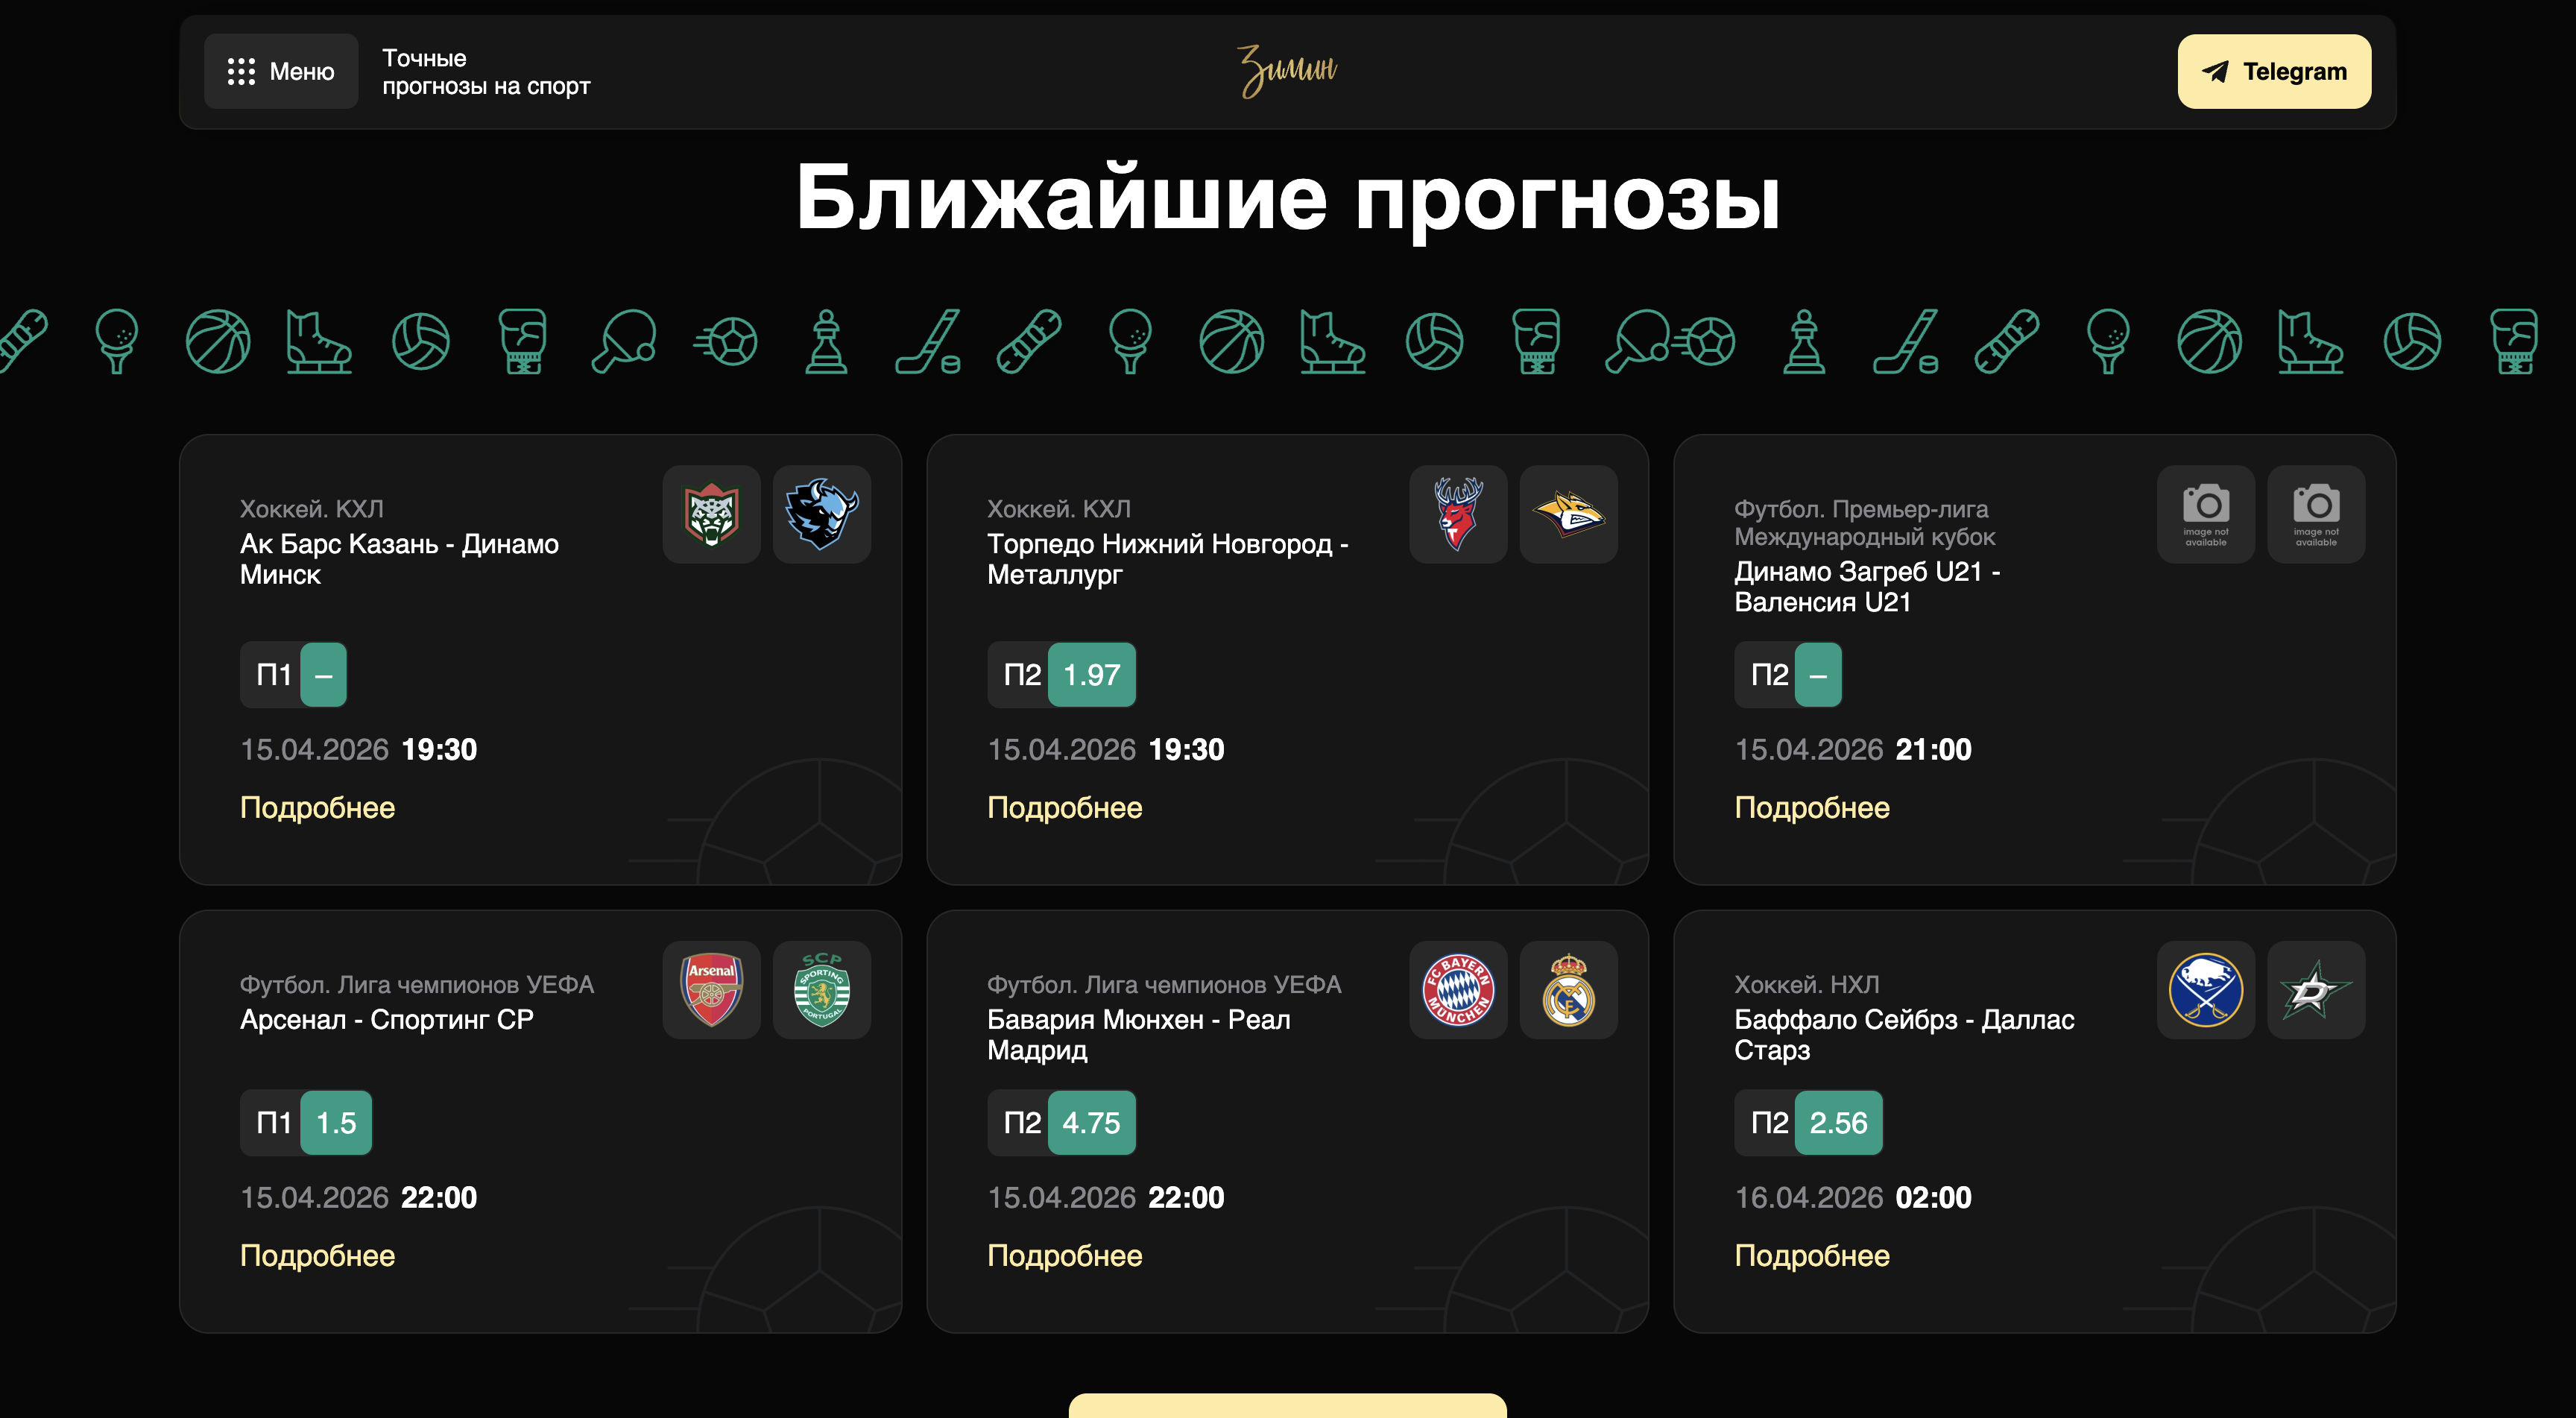Screen dimensions: 2576x1418
Task: Click the Real Madrid crest
Action: pyautogui.click(x=1569, y=990)
